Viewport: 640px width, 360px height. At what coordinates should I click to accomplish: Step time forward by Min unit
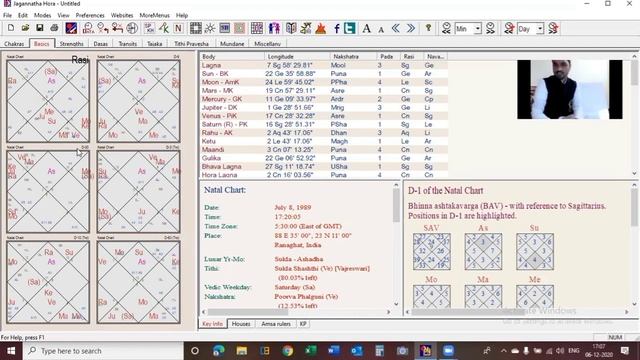click(490, 28)
